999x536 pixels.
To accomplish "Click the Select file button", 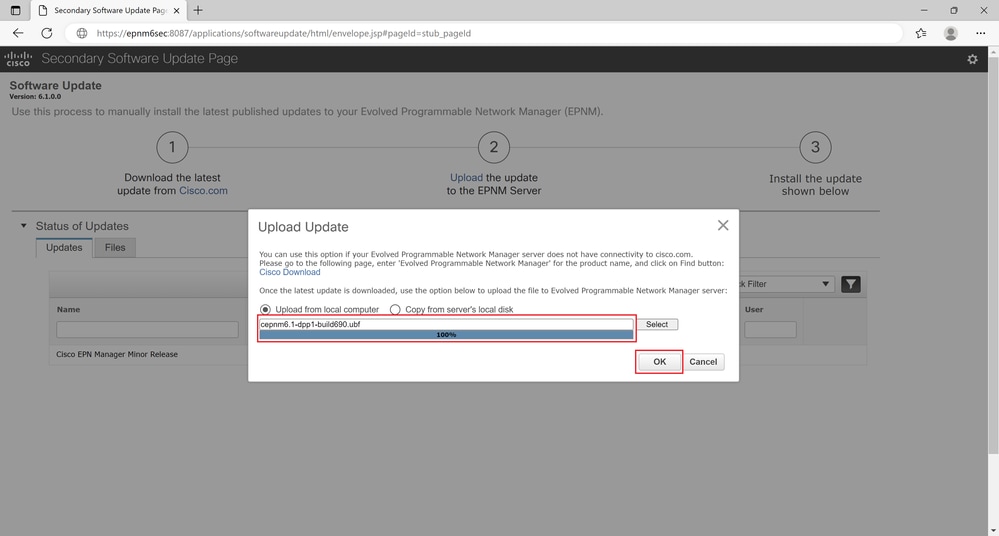I will (657, 324).
